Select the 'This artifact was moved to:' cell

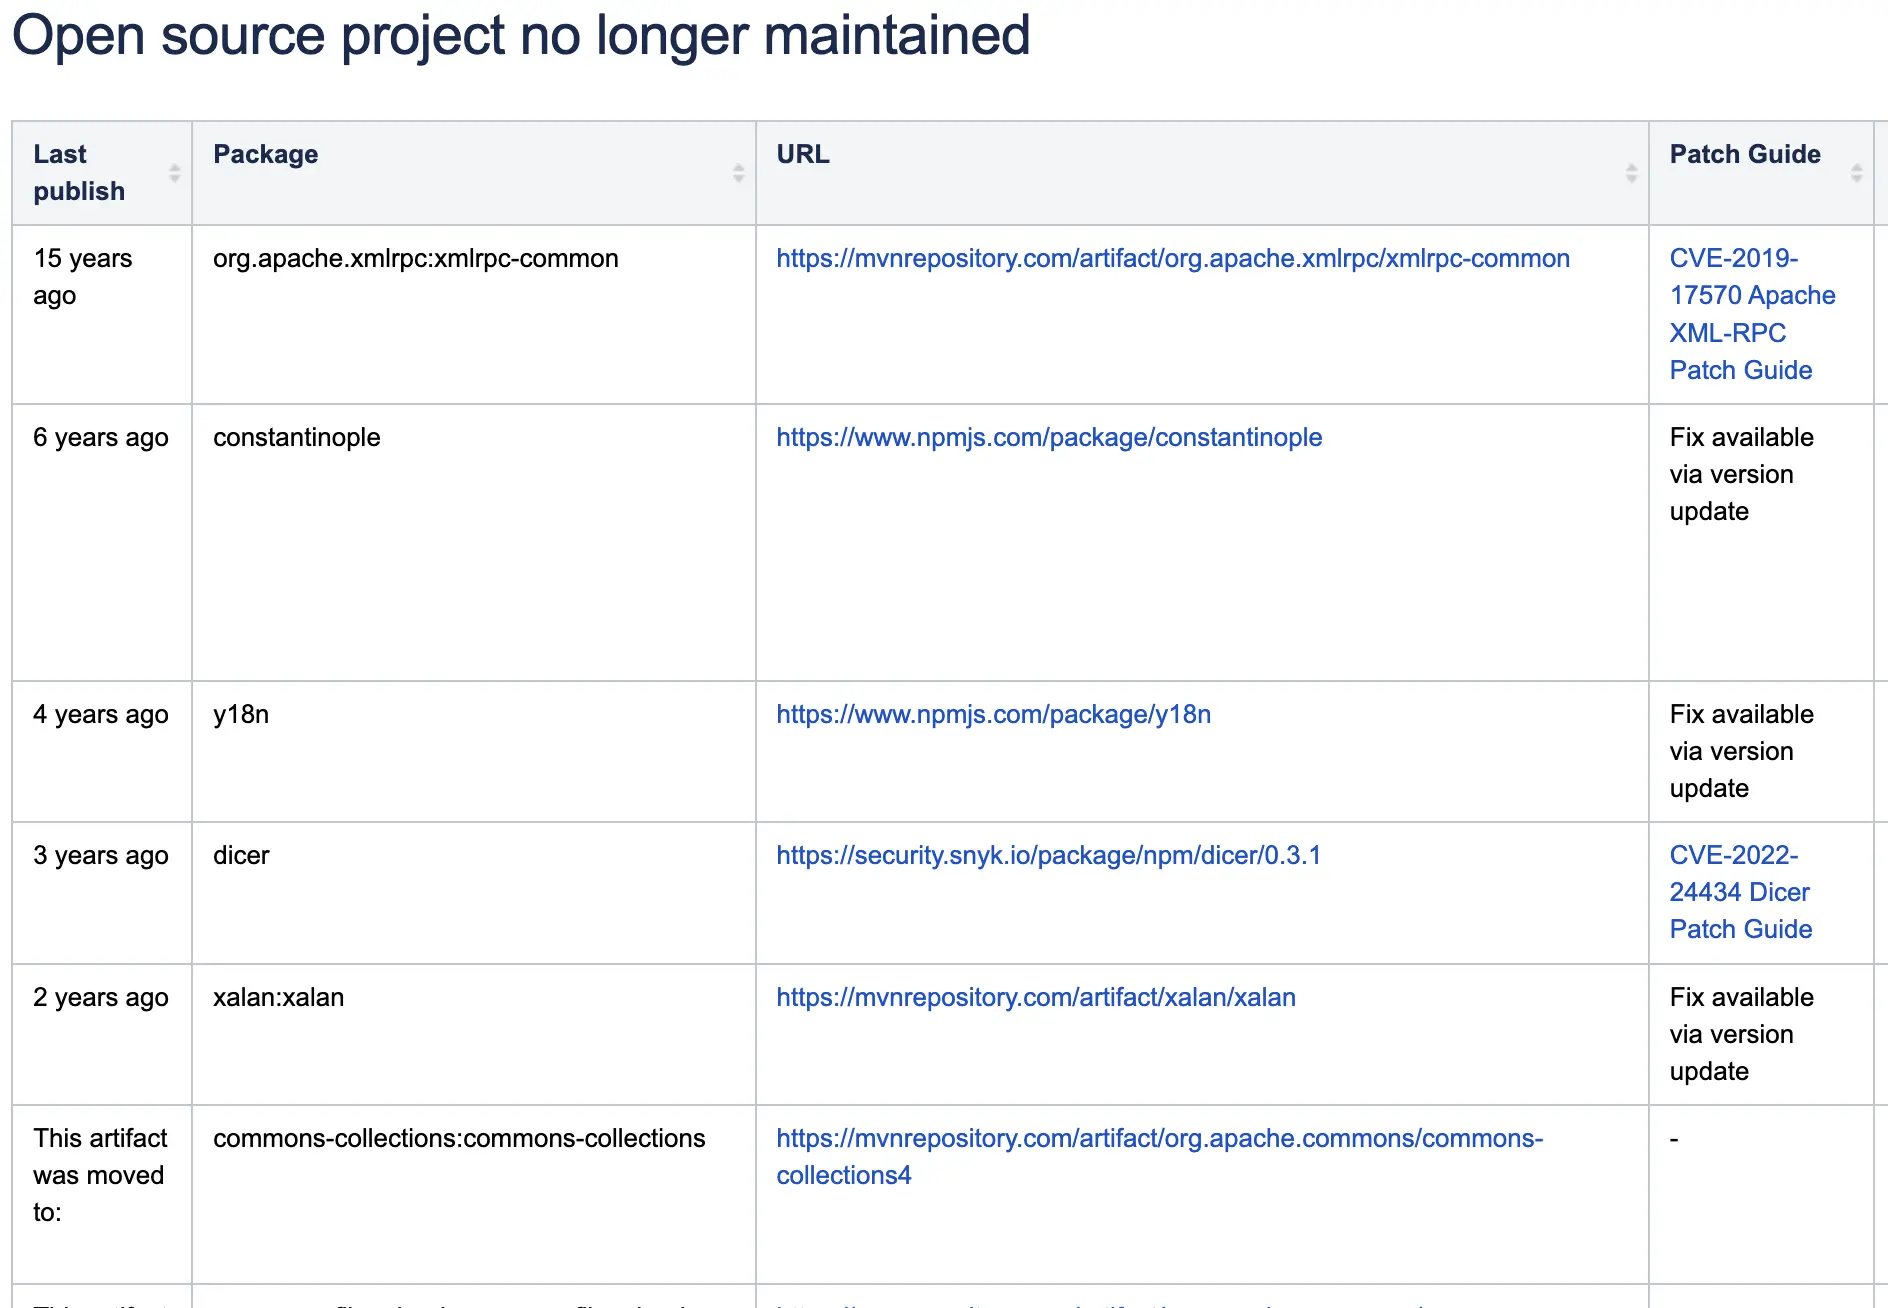102,1194
